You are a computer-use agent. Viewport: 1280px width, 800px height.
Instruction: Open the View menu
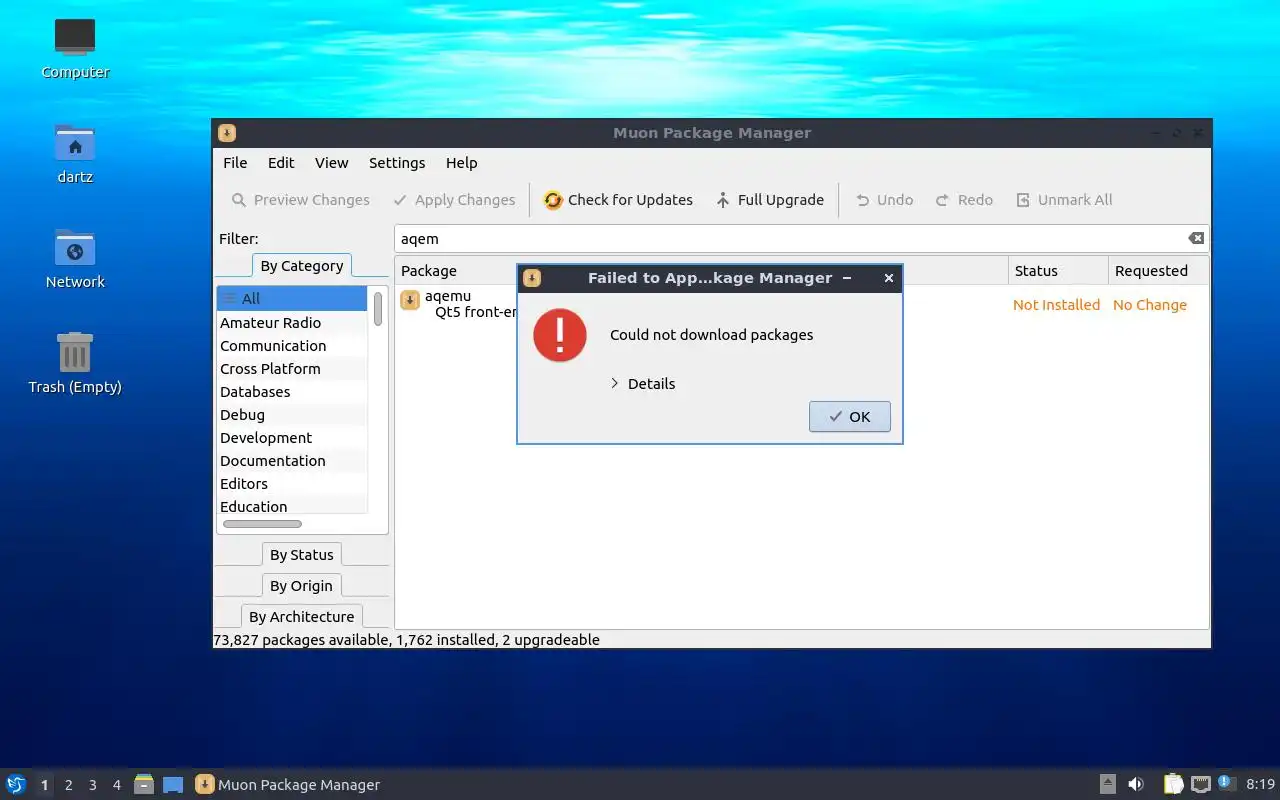click(x=331, y=163)
